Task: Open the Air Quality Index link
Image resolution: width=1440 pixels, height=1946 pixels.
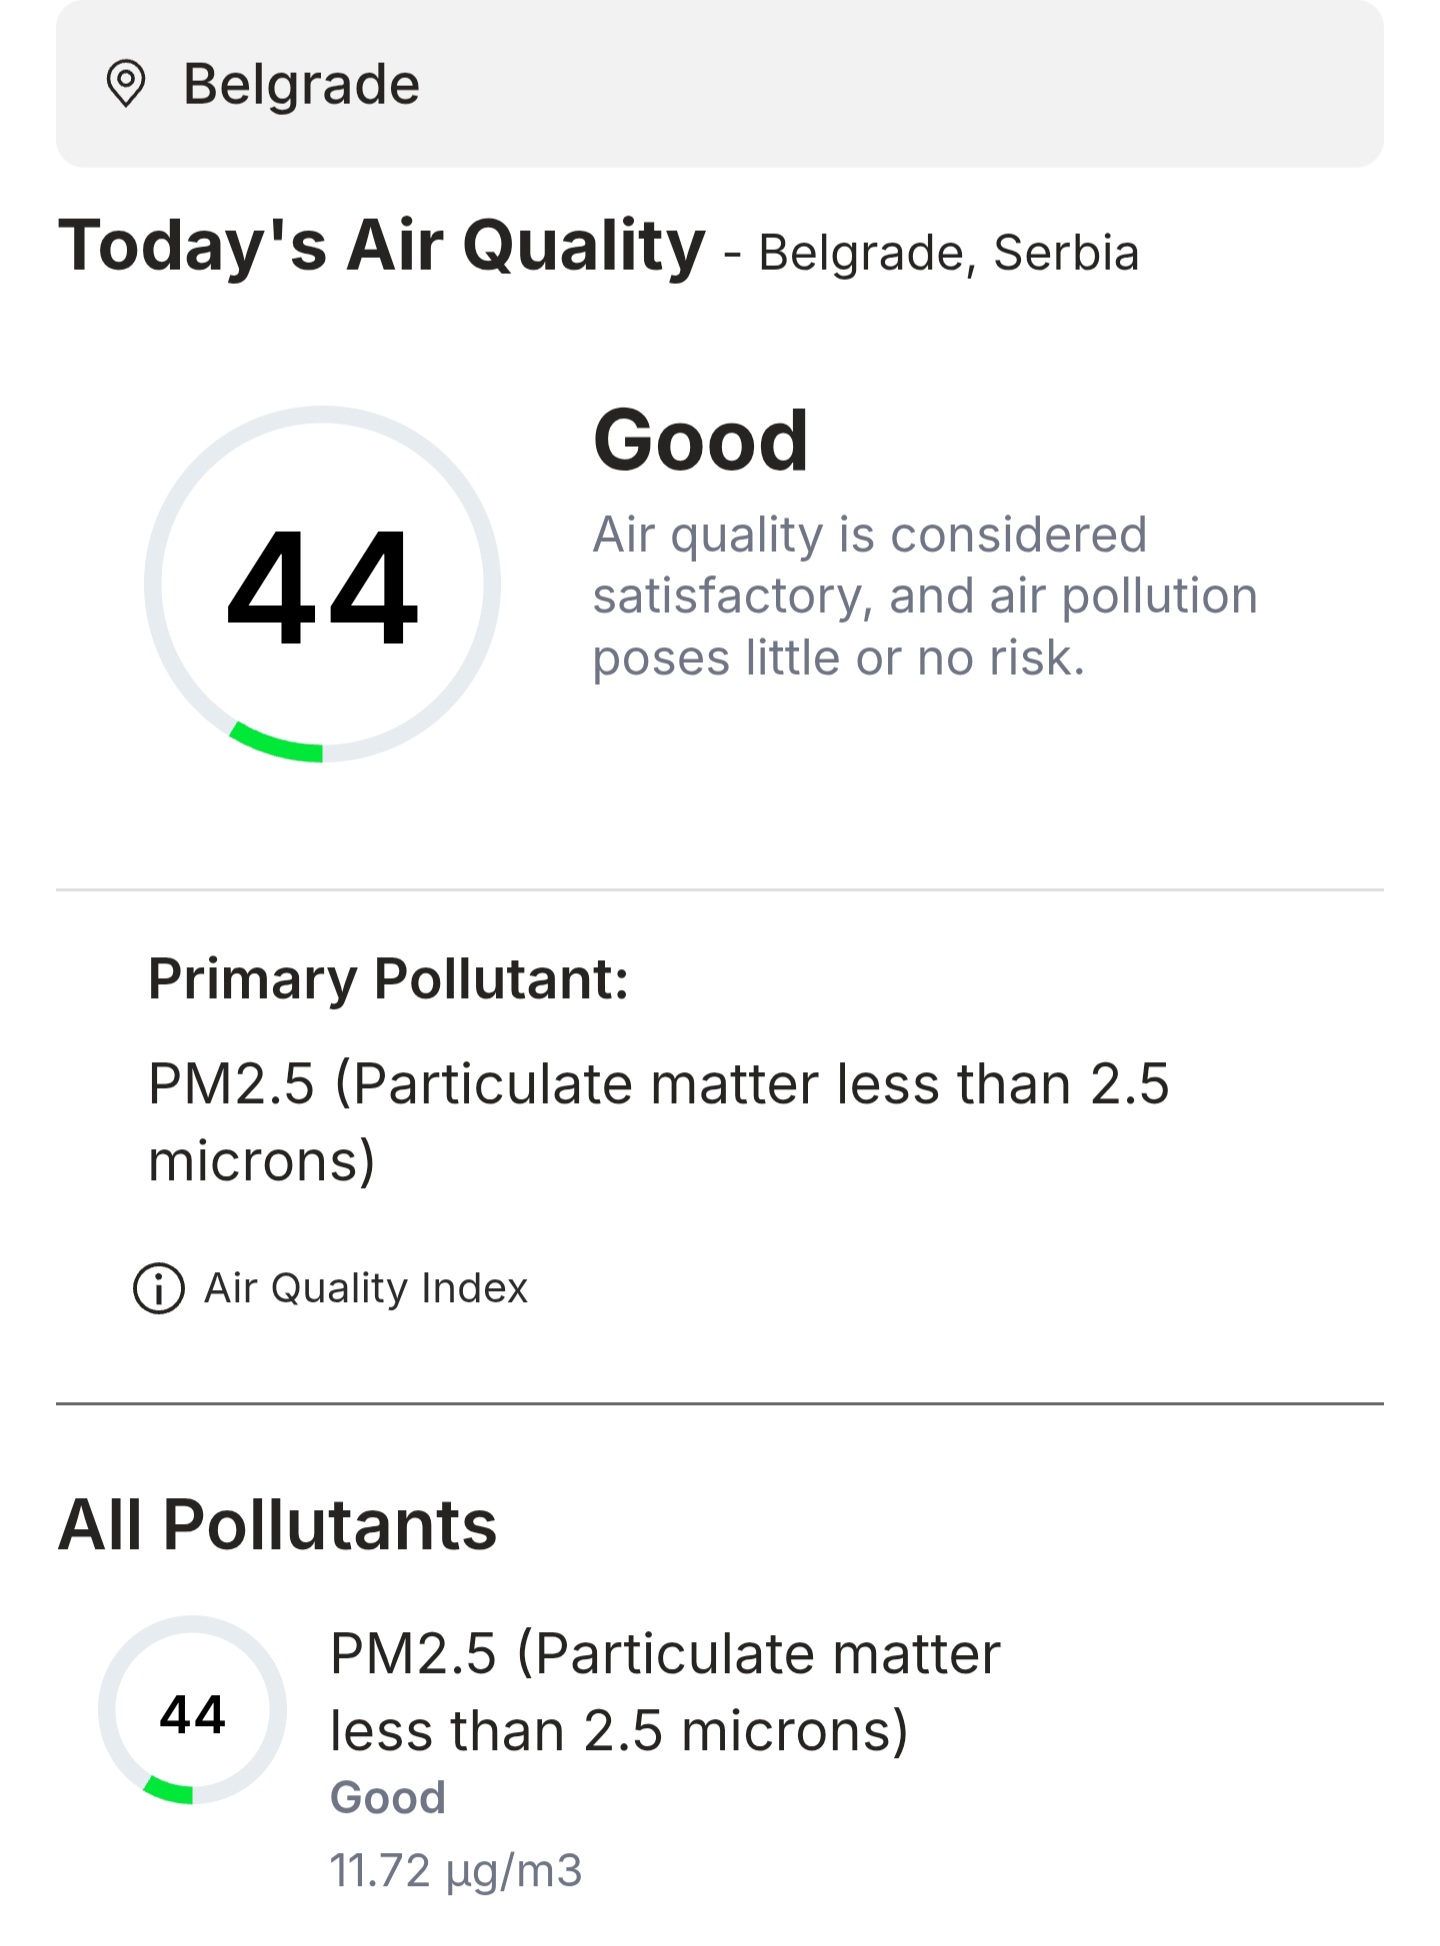Action: (366, 1288)
